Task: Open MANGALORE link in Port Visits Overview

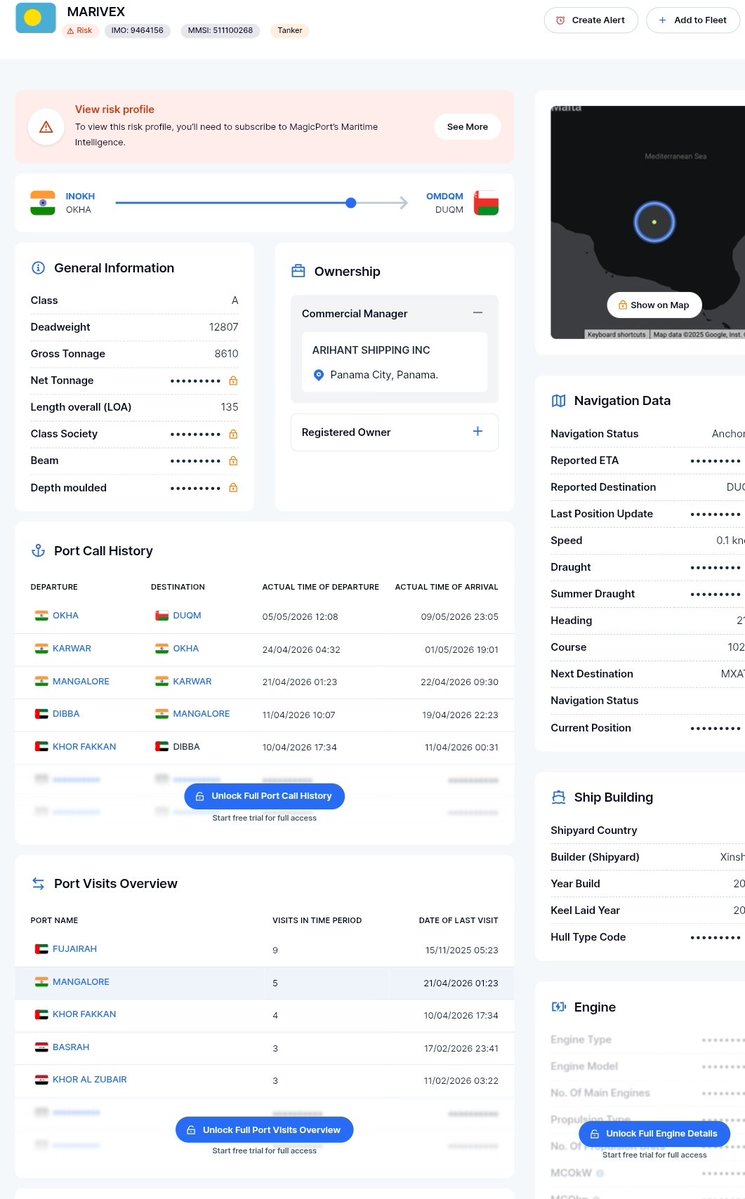Action: pyautogui.click(x=81, y=982)
